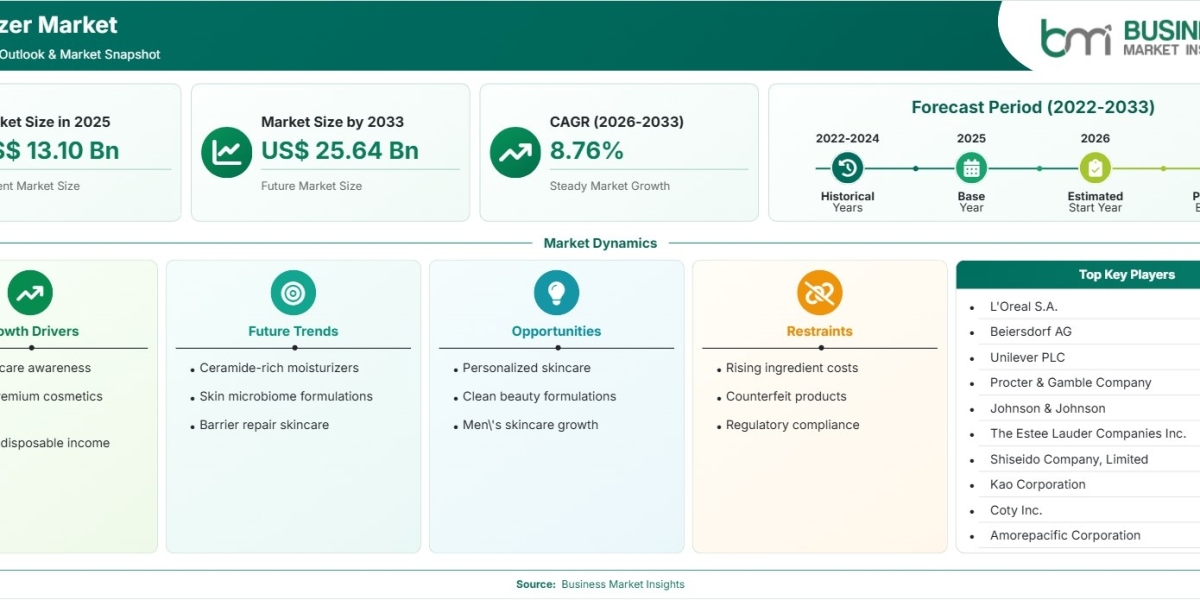Image resolution: width=1200 pixels, height=600 pixels.
Task: Click the 8.76% CAGR figure
Action: tap(587, 151)
